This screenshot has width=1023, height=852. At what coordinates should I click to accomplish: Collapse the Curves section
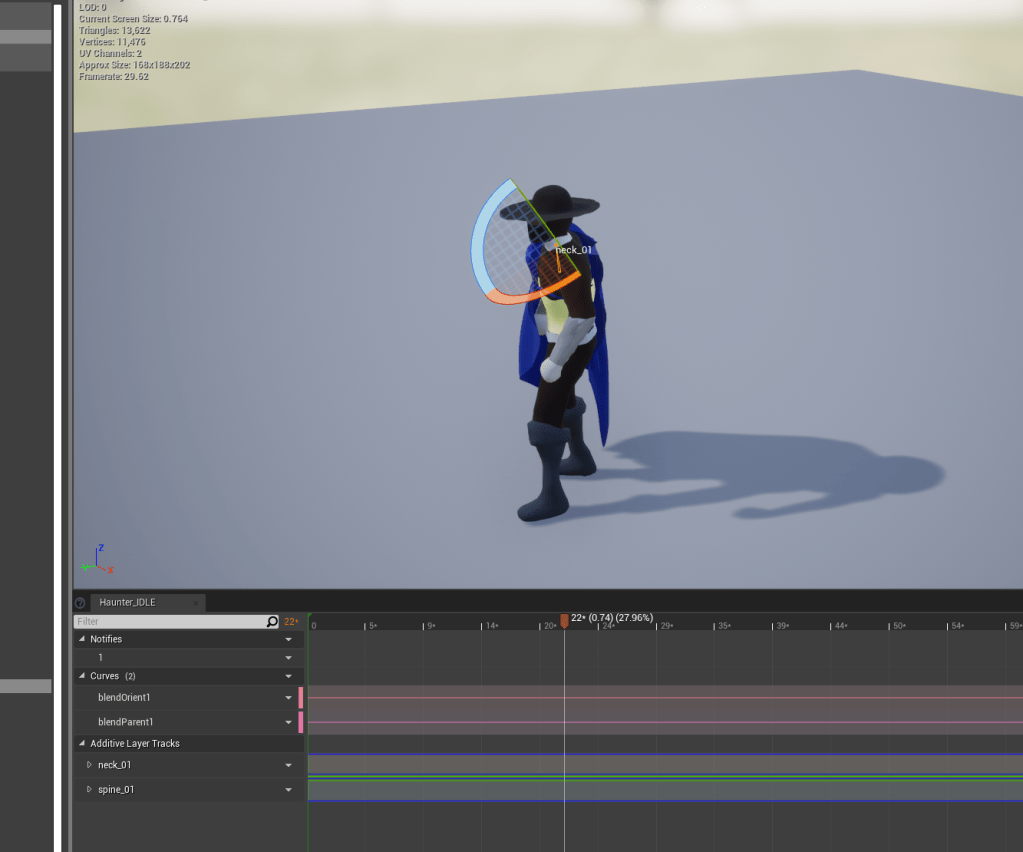[x=82, y=676]
